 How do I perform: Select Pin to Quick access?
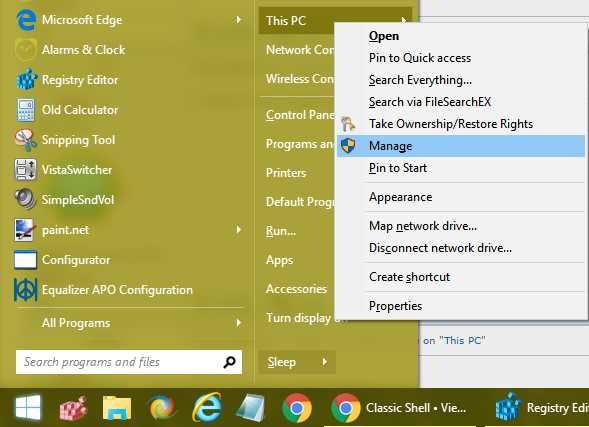coord(461,58)
